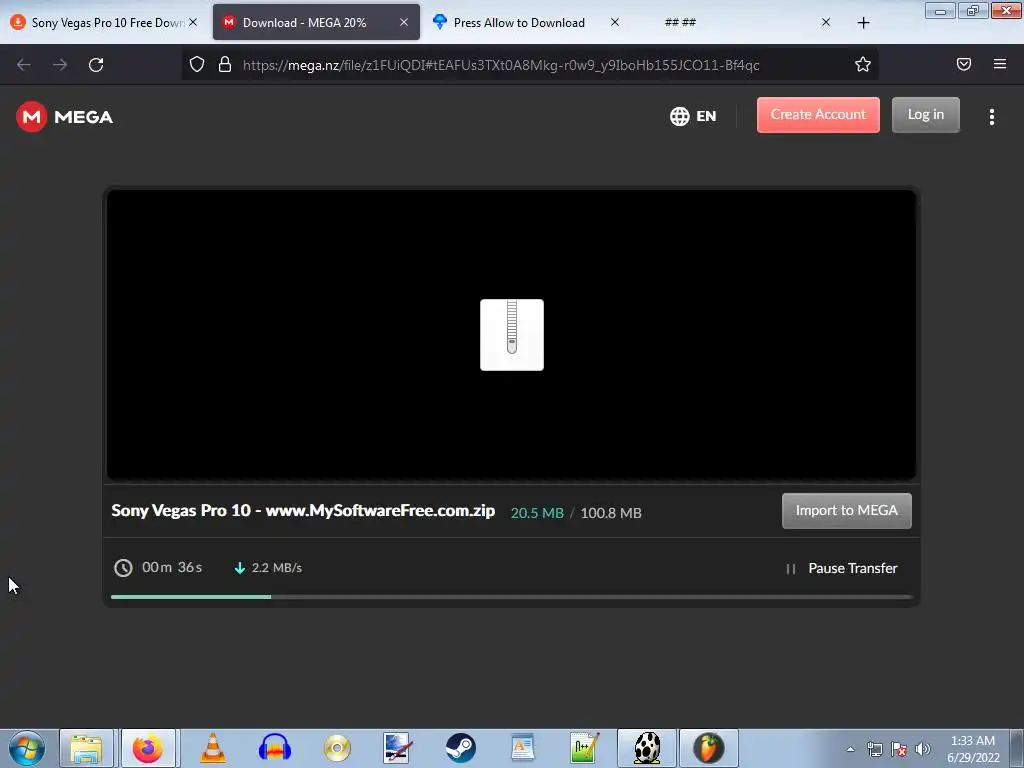Click the Firefox taskbar icon
The width and height of the screenshot is (1024, 768).
(148, 748)
